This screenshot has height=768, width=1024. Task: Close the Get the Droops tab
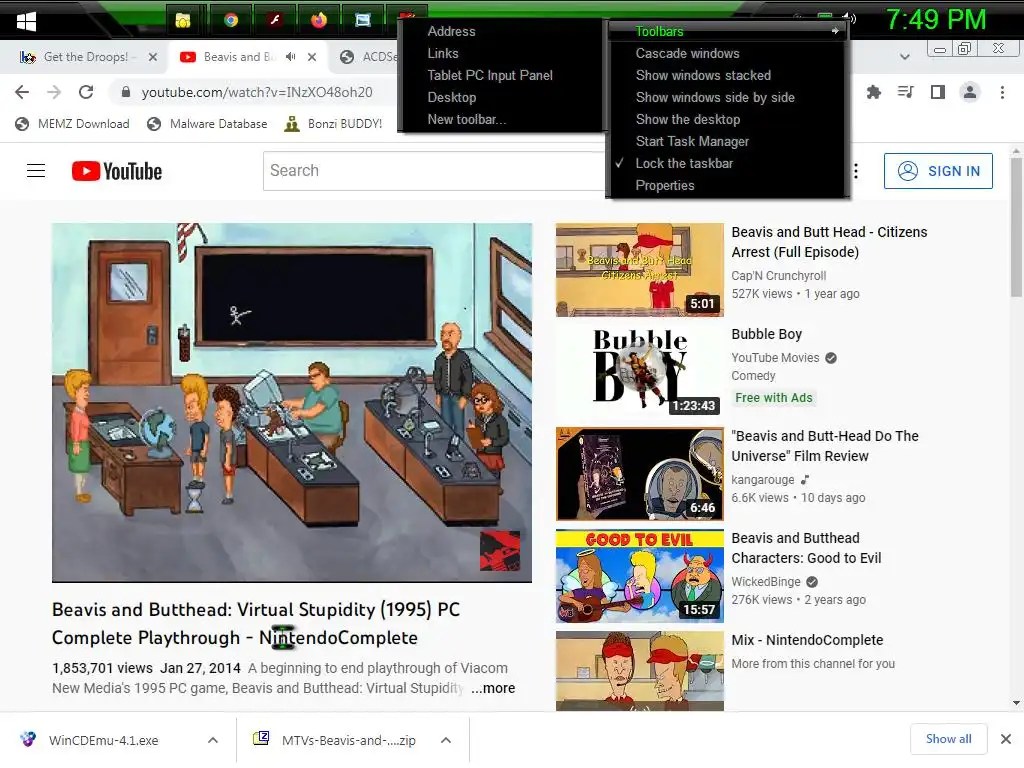tap(153, 57)
